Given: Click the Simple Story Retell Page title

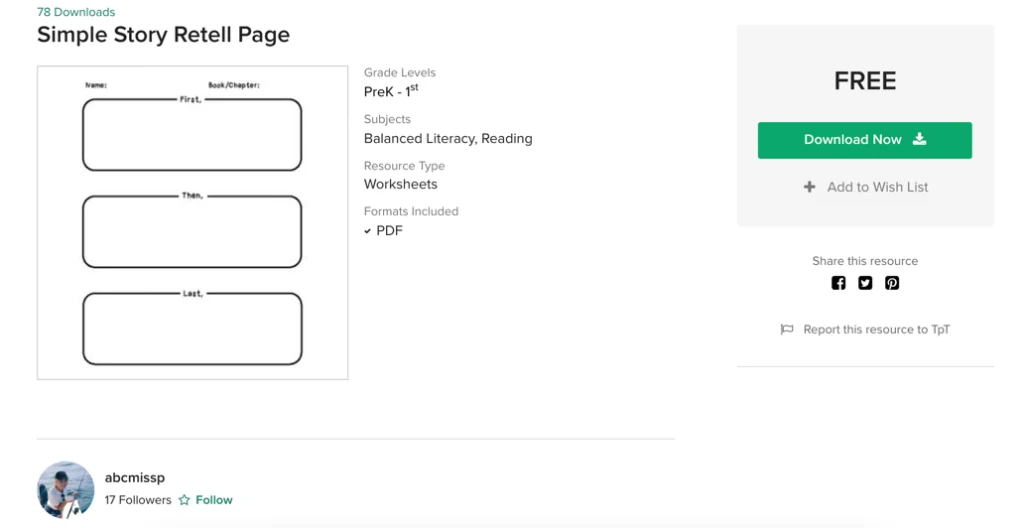Looking at the screenshot, I should [163, 35].
